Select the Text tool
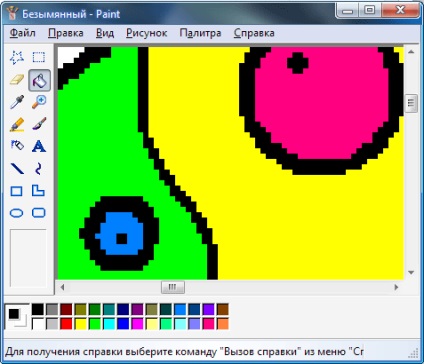424x364 pixels. click(x=39, y=146)
